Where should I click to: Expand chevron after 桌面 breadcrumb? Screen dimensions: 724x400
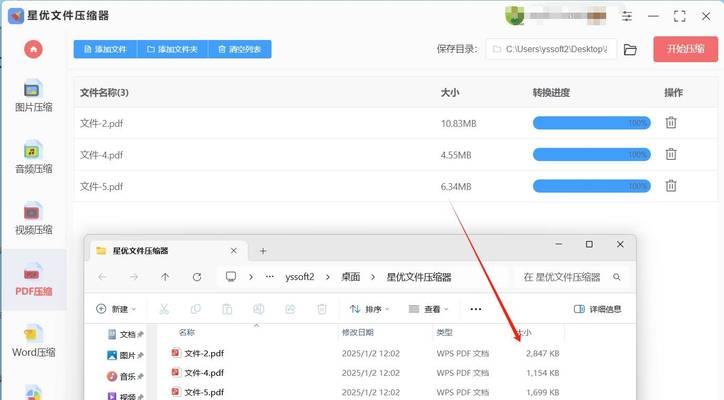tap(373, 277)
